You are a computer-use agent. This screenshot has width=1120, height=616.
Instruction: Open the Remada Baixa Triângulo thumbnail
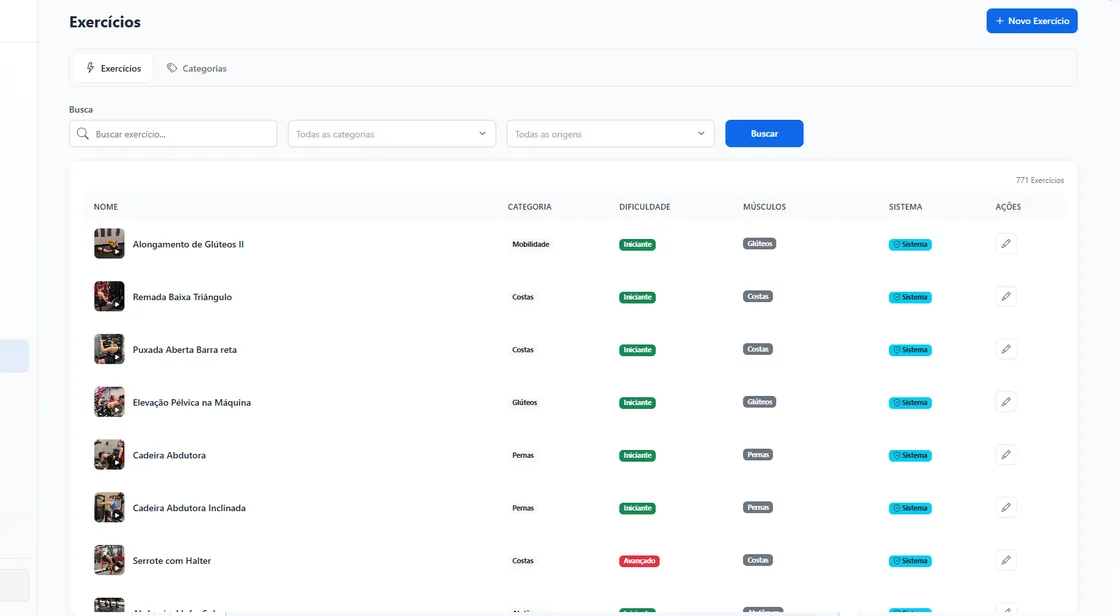(x=109, y=297)
